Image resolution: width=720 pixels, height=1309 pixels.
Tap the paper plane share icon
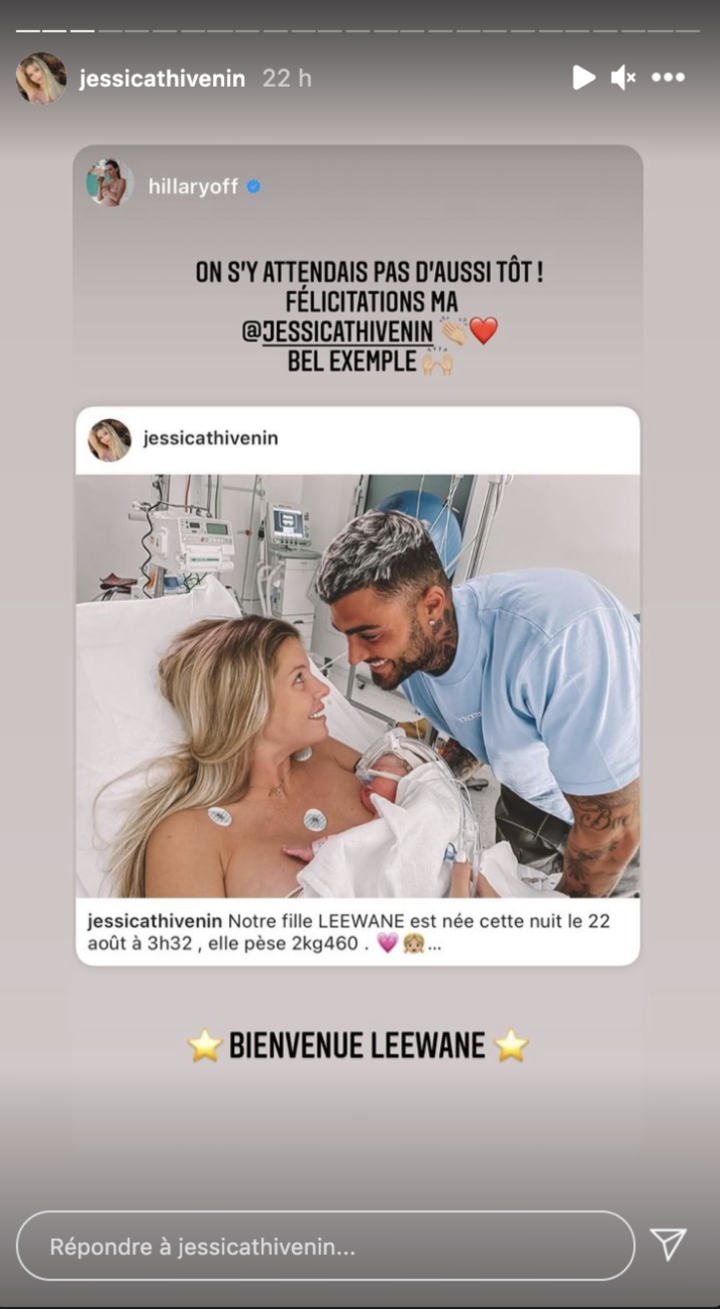(668, 1244)
